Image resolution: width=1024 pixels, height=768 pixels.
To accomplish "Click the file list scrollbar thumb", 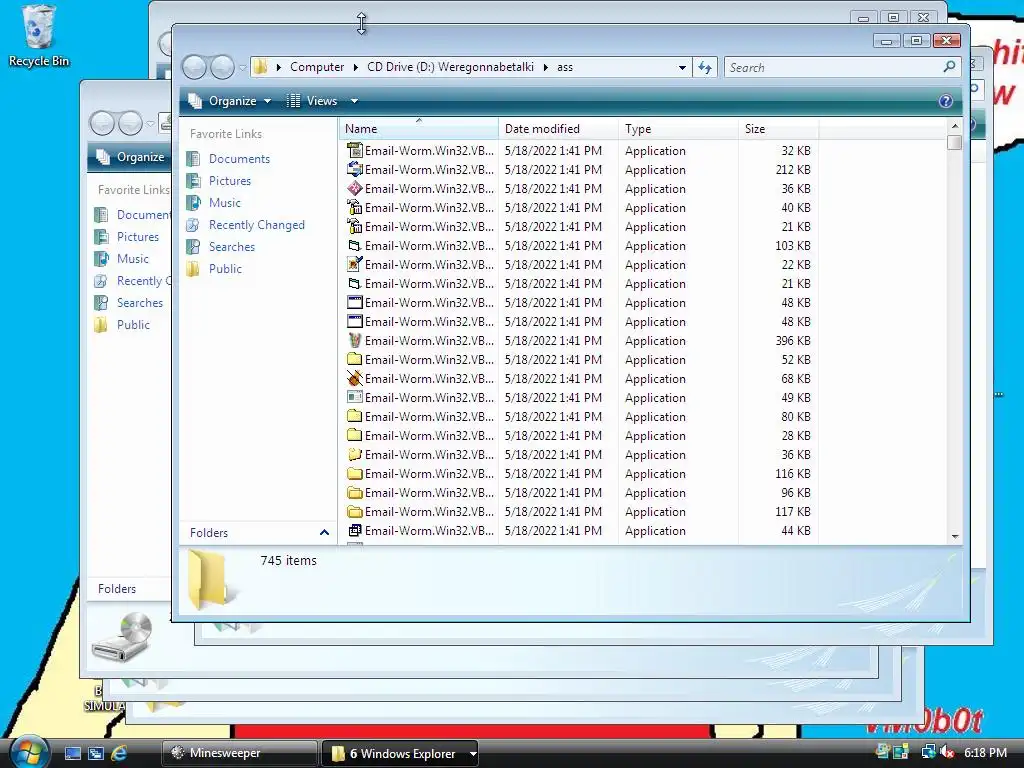I will click(954, 142).
